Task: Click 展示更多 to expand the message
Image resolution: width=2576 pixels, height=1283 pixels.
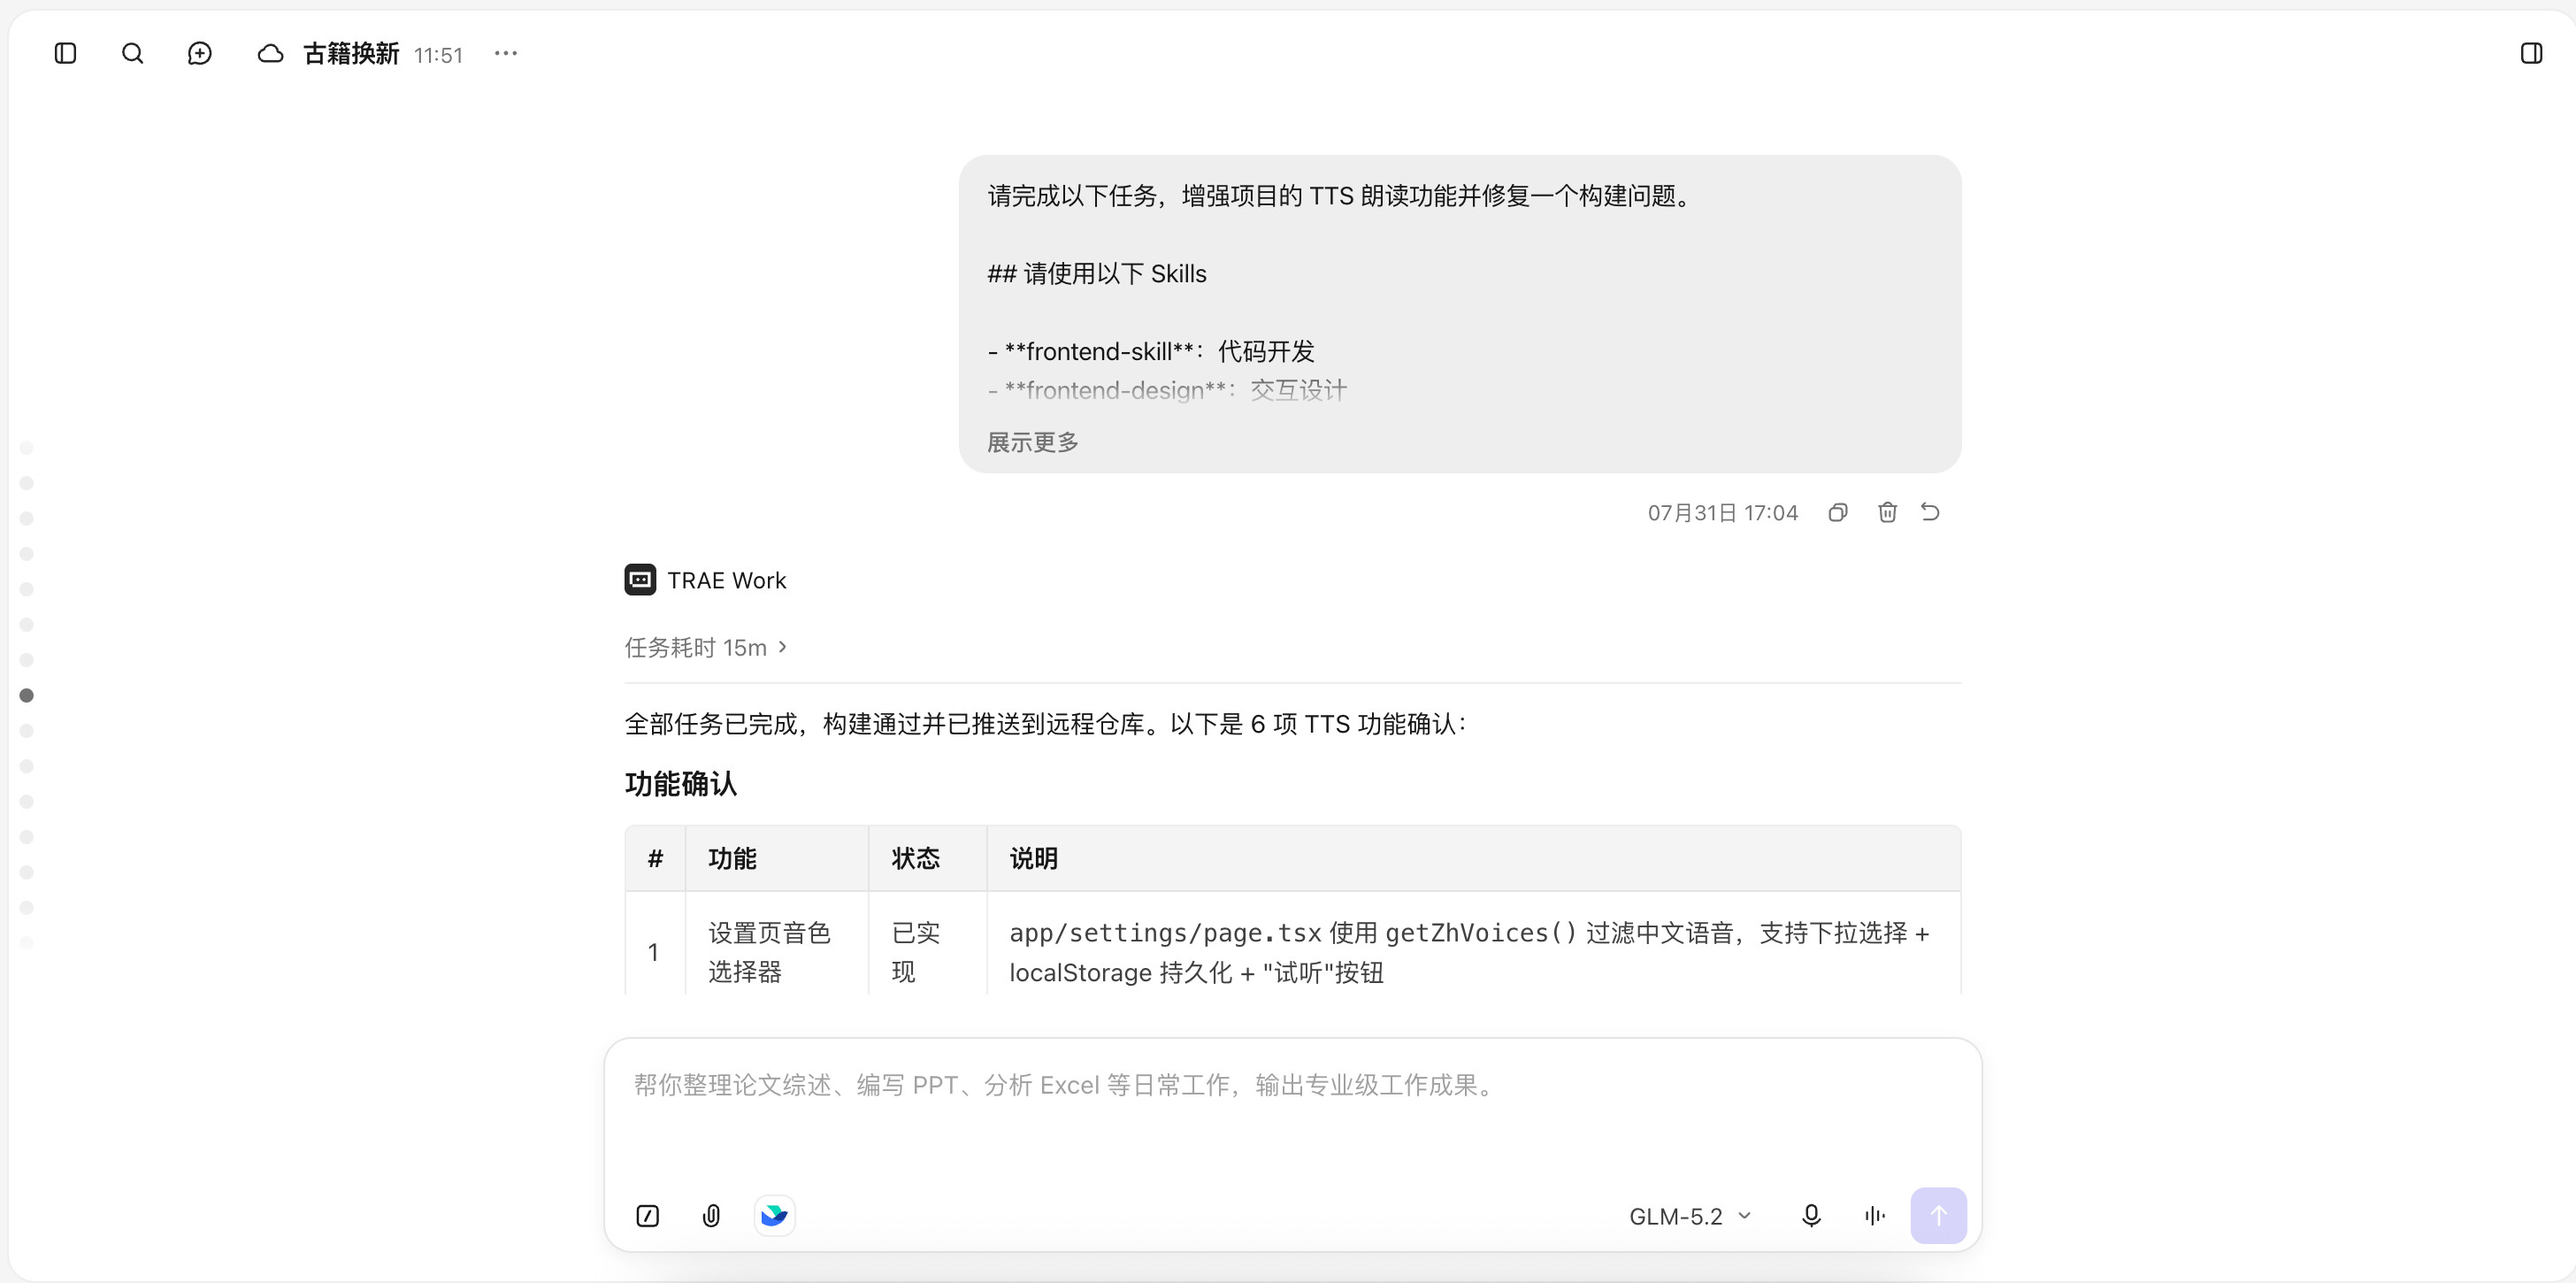Action: click(x=1032, y=442)
